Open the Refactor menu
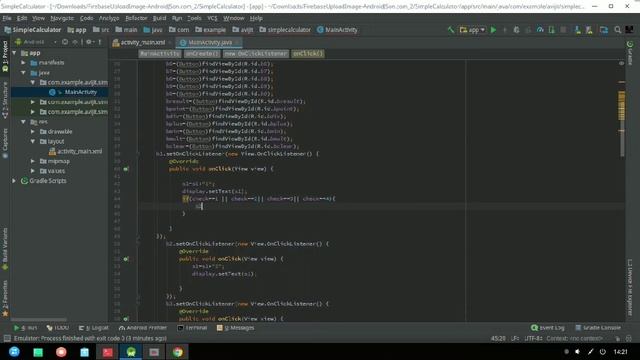The width and height of the screenshot is (640, 360). coord(136,18)
